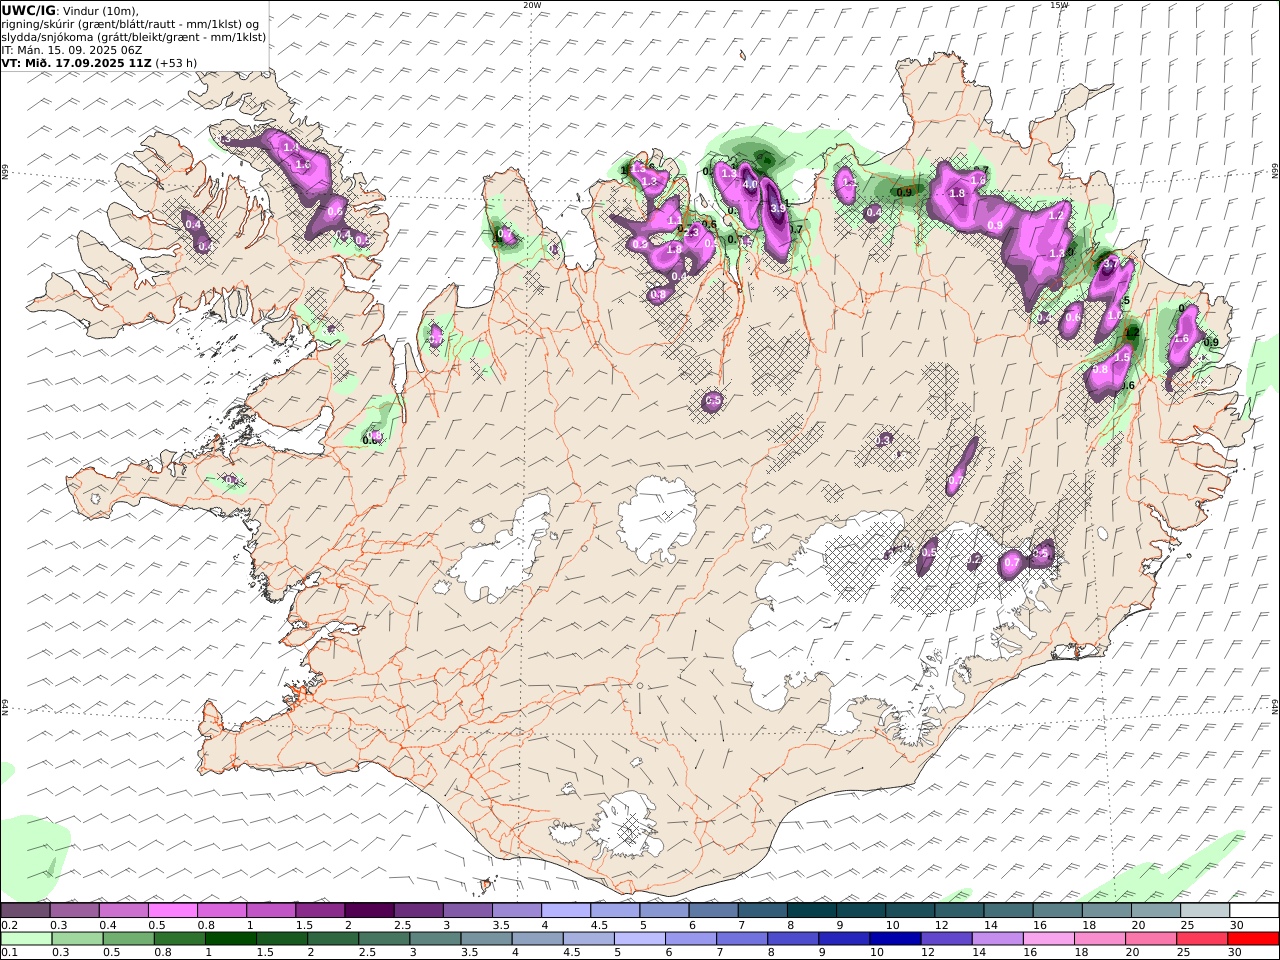The width and height of the screenshot is (1280, 960).
Task: Click the black 0.9 rain value east of Eyjafjörður
Action: (x=904, y=192)
